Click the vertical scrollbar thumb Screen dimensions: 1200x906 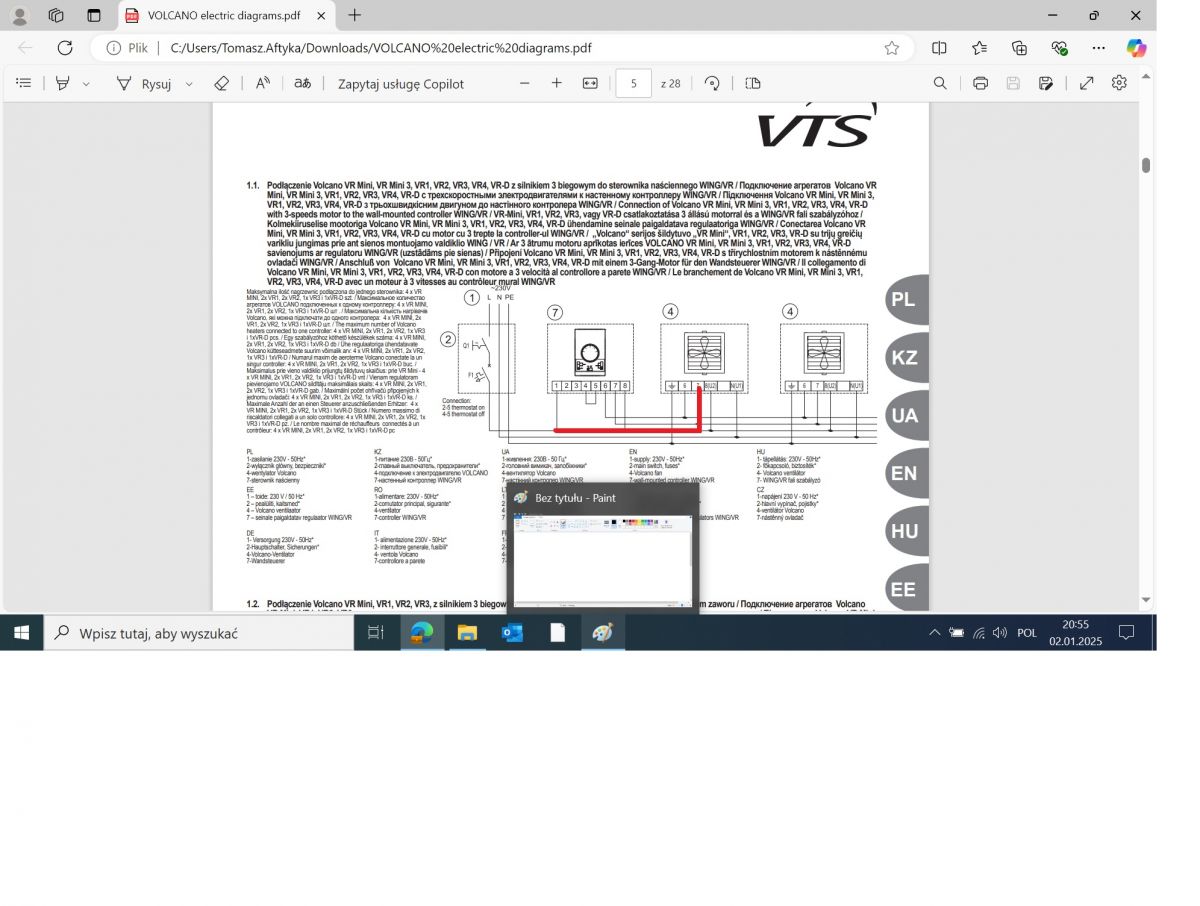[1146, 165]
